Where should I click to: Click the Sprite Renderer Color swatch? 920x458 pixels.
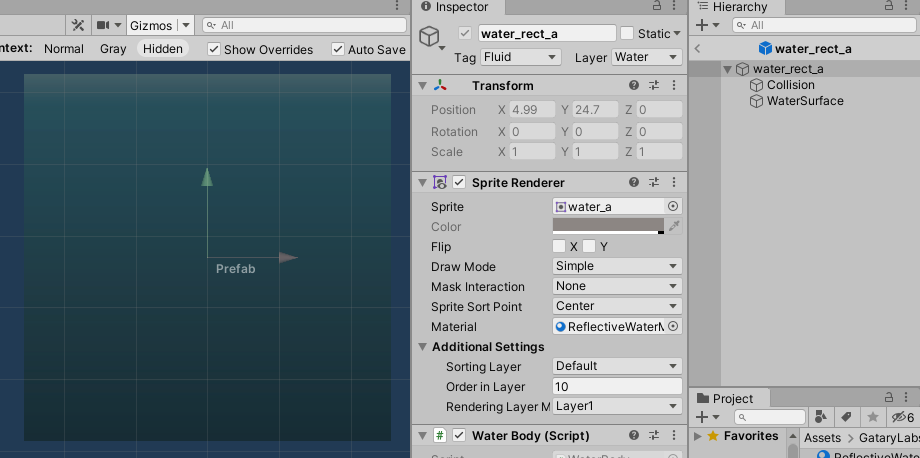(608, 227)
